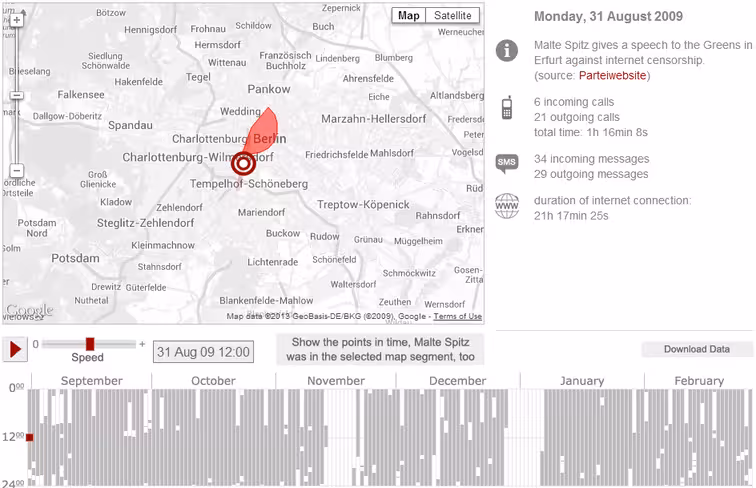Viewport: 756px width, 488px height.
Task: Click the info icon beside the speech note
Action: [x=507, y=51]
